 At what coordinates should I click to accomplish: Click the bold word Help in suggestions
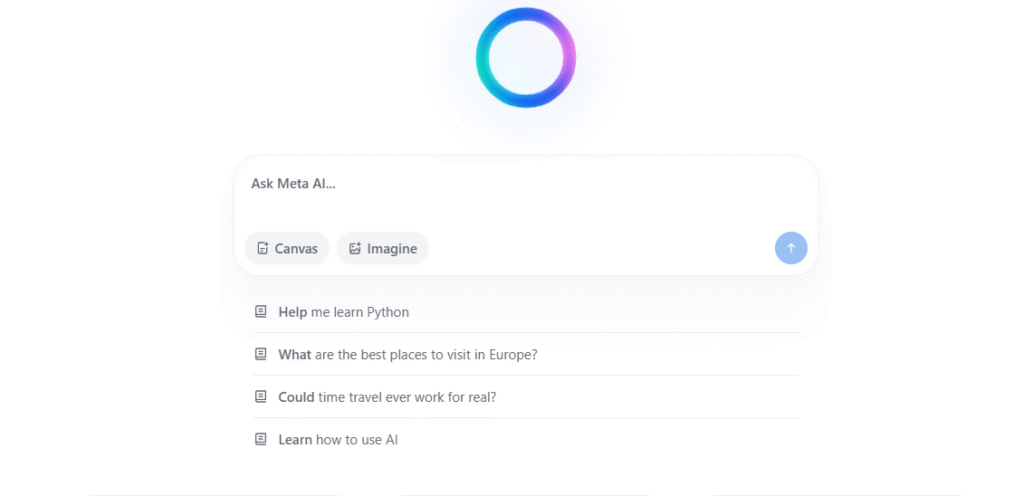pyautogui.click(x=293, y=312)
